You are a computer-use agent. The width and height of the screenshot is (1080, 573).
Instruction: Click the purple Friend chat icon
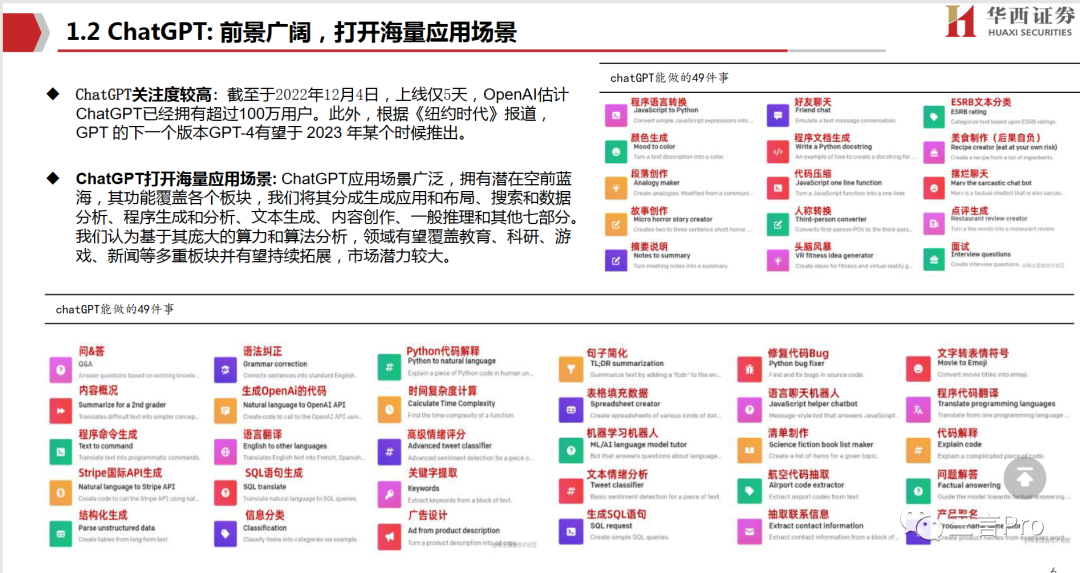coord(778,116)
